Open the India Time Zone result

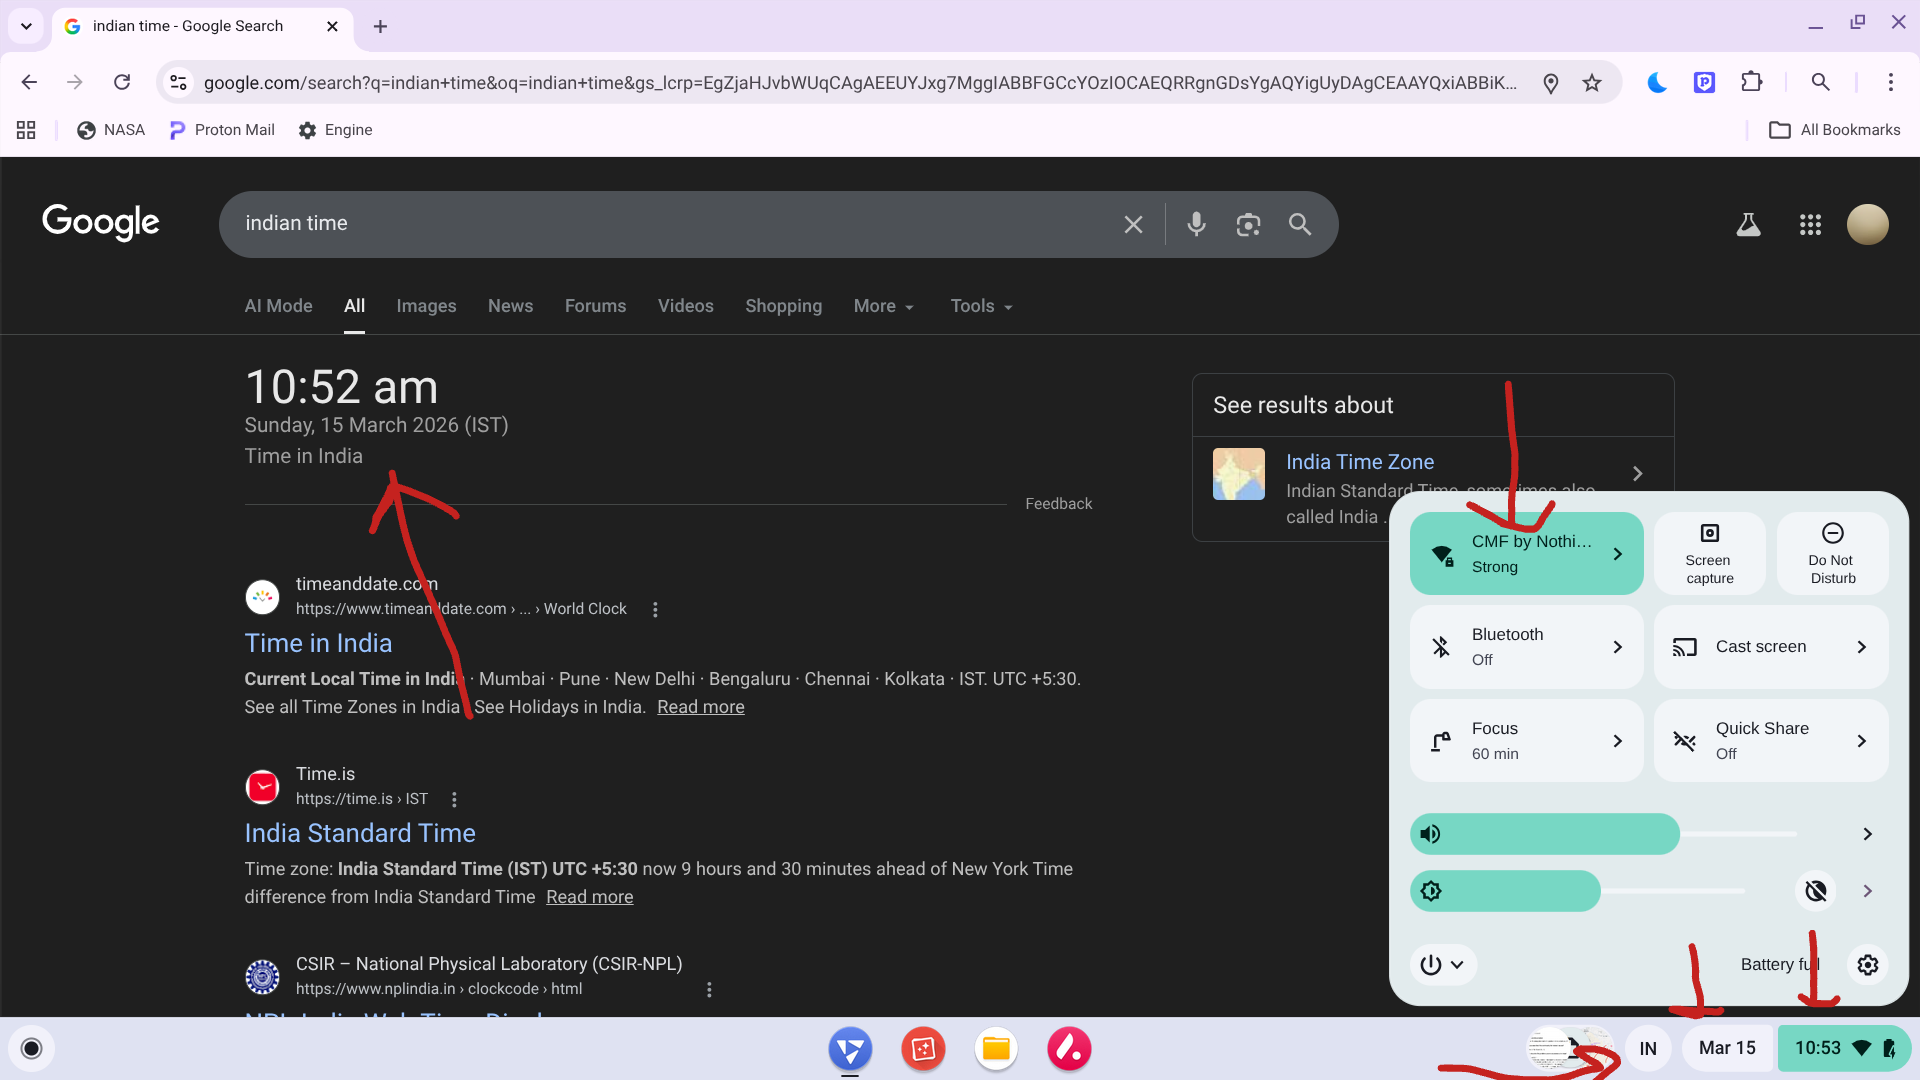(x=1359, y=462)
